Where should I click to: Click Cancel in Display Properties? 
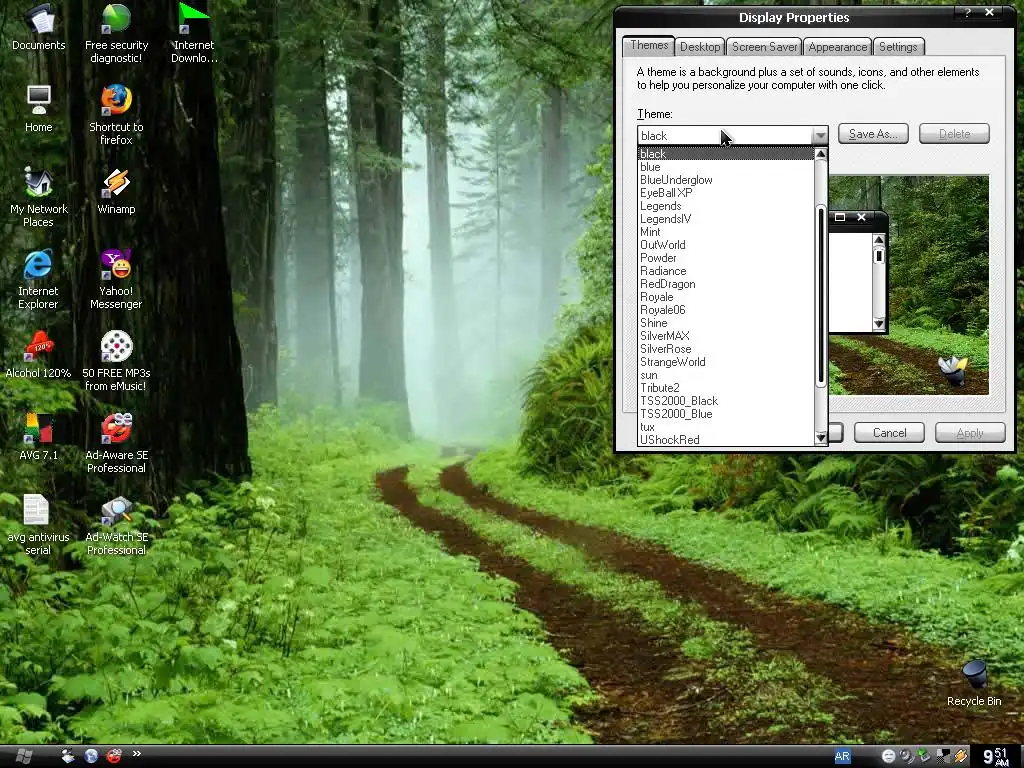889,432
